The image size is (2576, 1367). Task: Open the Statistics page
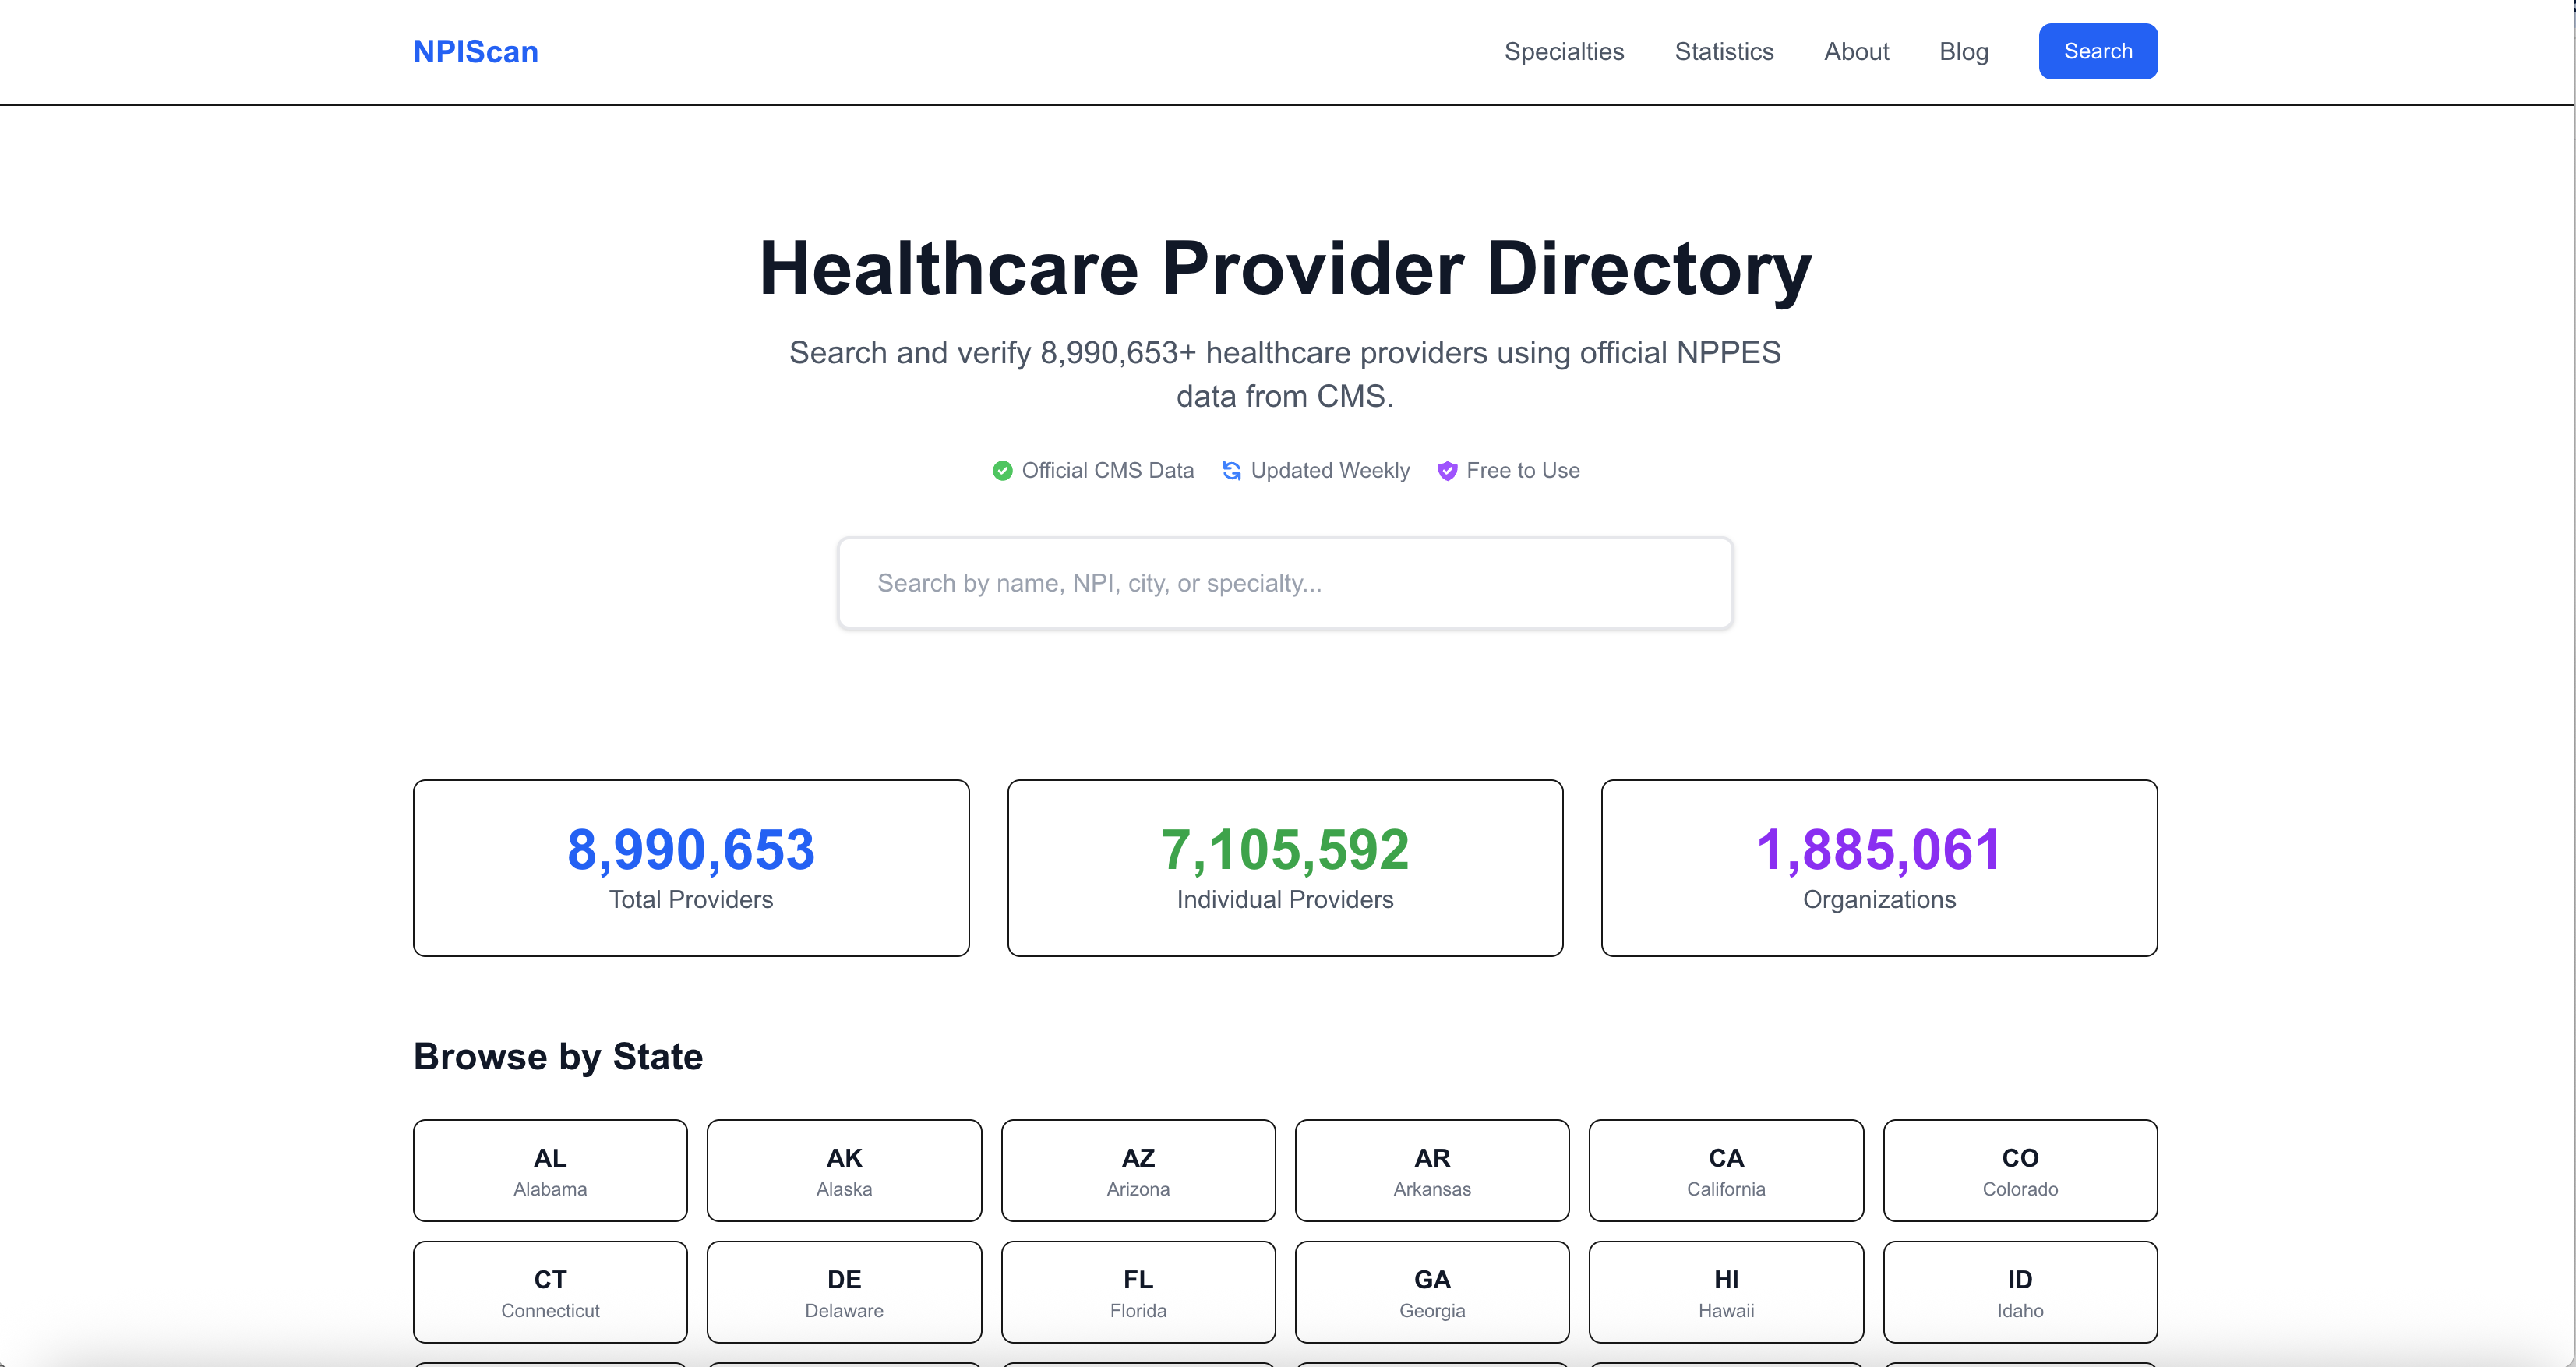click(x=1723, y=52)
